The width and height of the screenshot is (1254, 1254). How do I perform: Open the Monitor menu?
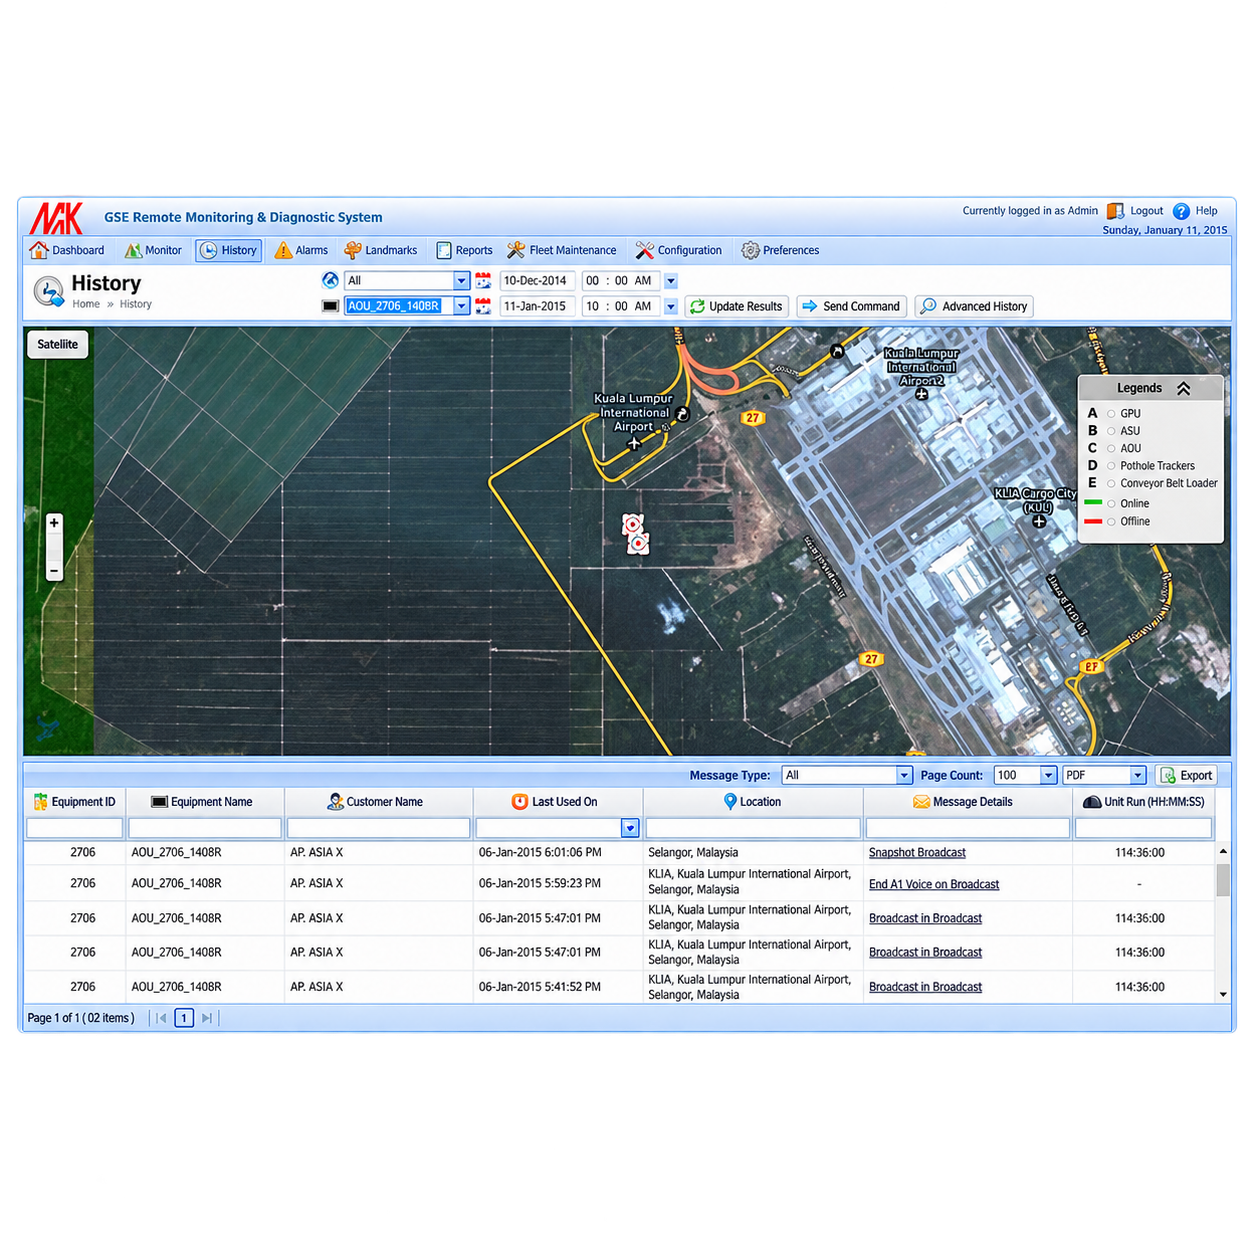[153, 250]
